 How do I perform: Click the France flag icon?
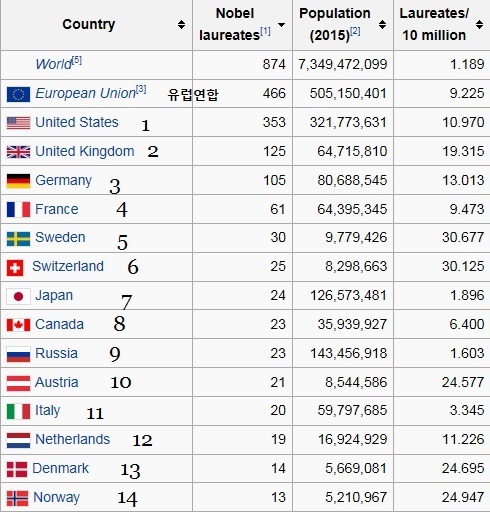(18, 210)
